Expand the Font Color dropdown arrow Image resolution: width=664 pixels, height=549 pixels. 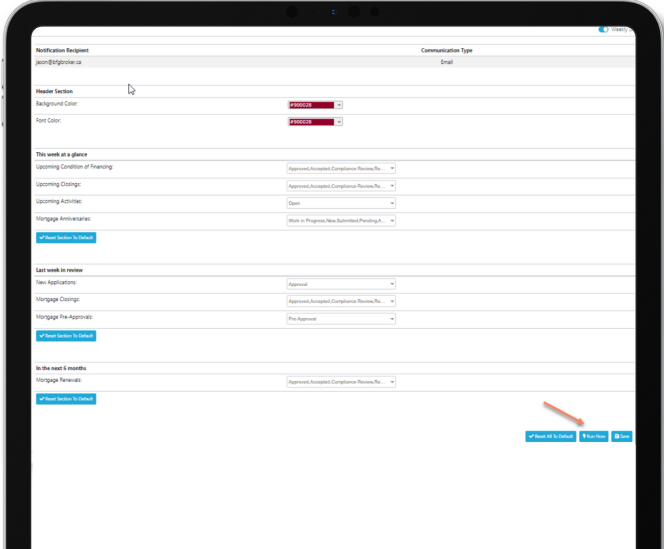339,122
